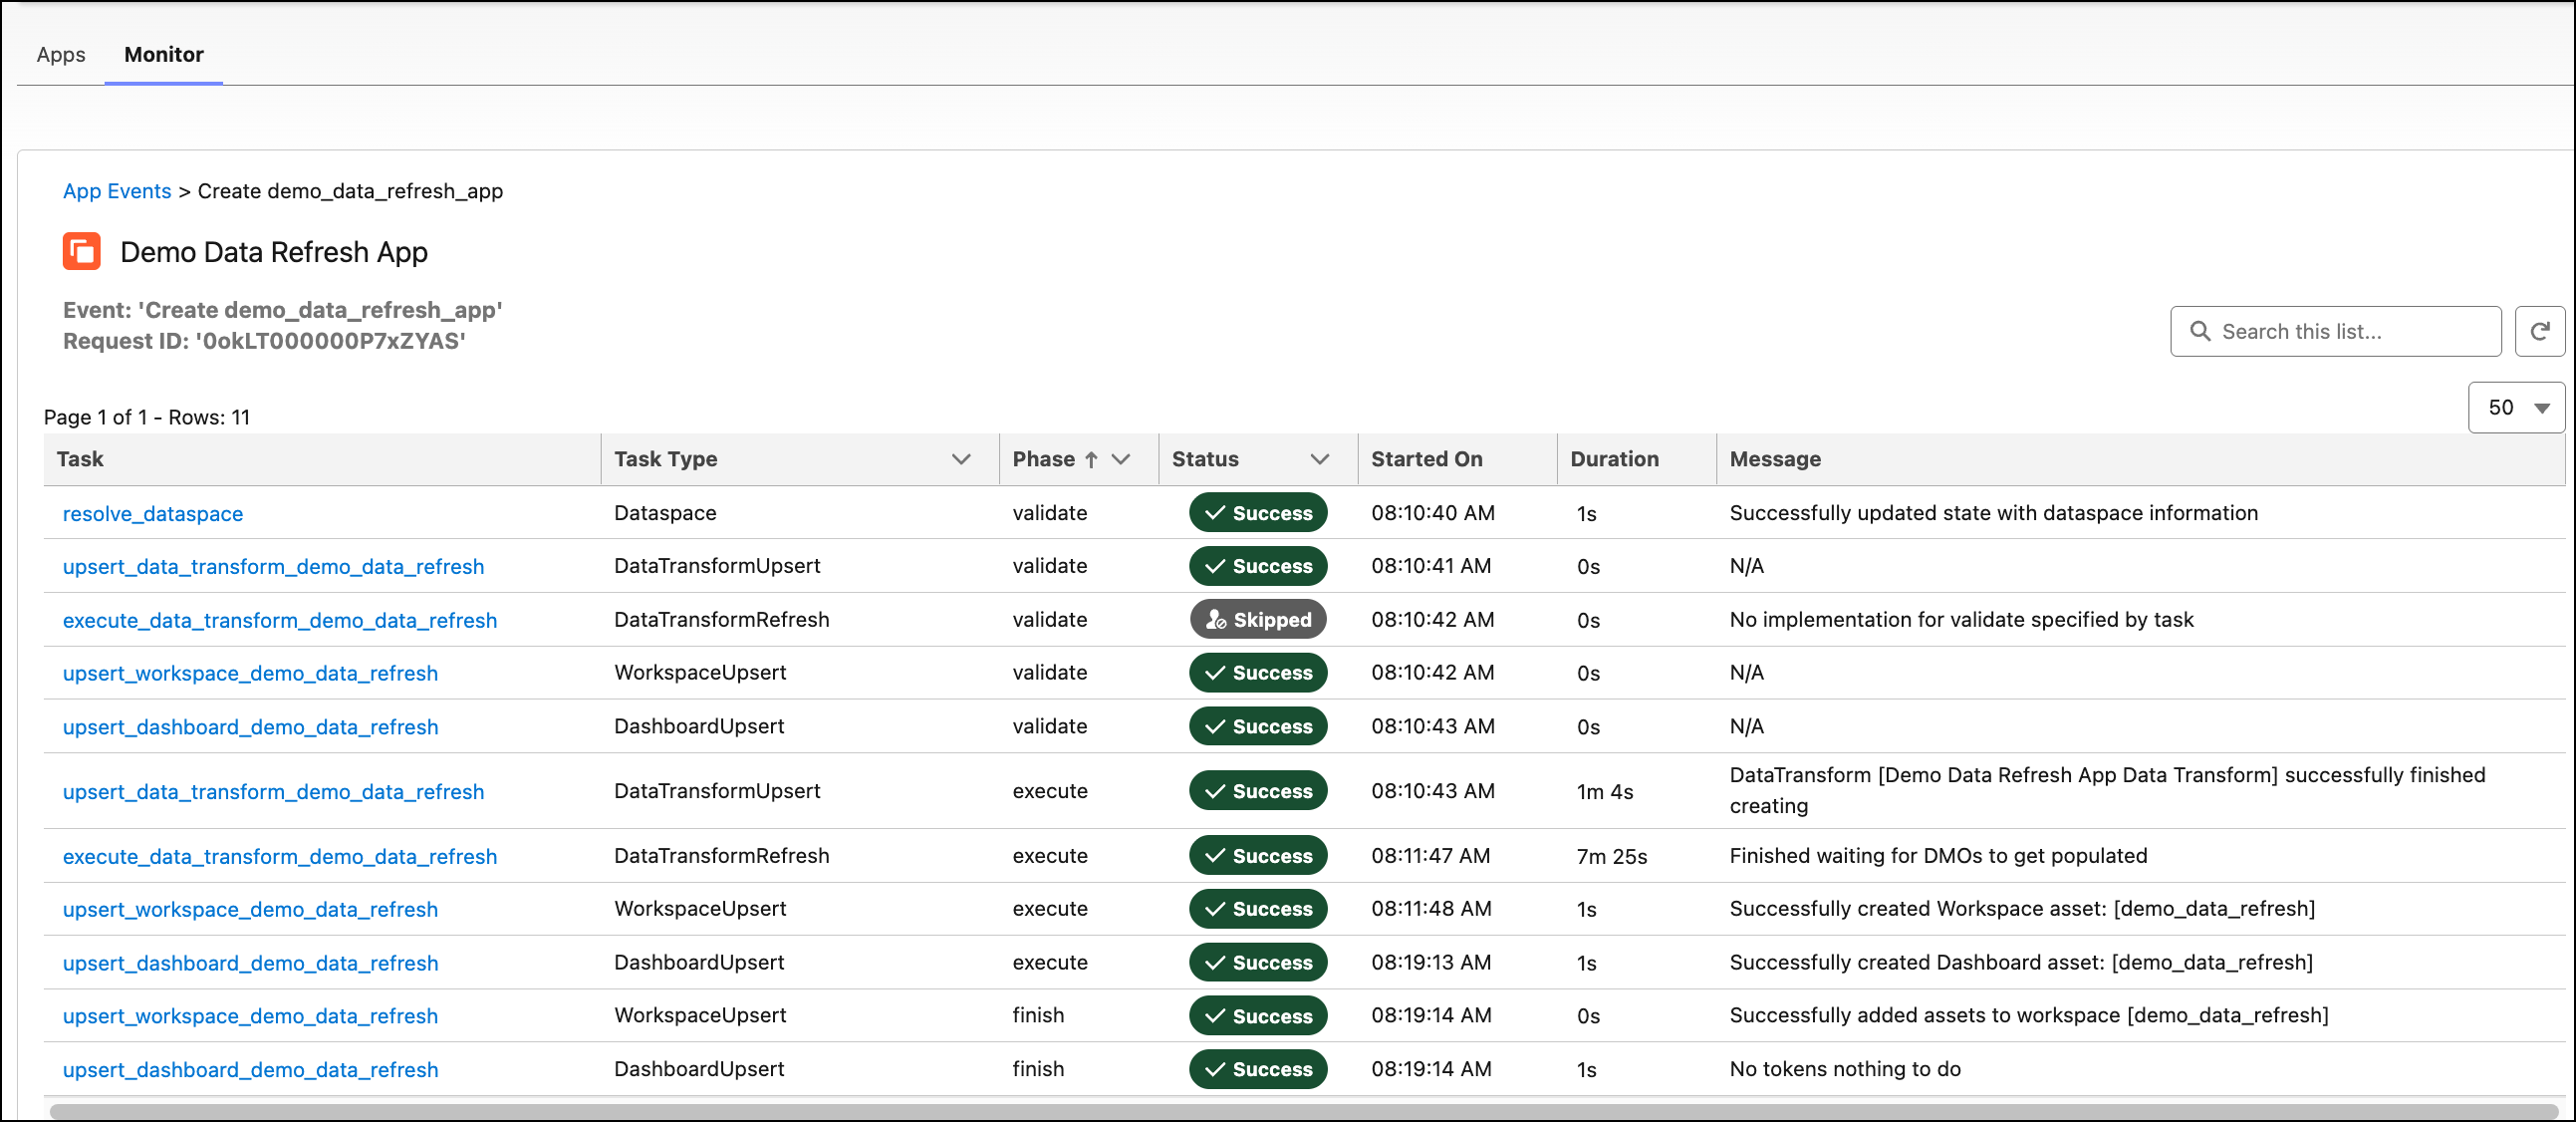Open upsert_dashboard_demo_data_refresh link in DashboardUpsert finish row
The image size is (2576, 1122).
point(250,1070)
